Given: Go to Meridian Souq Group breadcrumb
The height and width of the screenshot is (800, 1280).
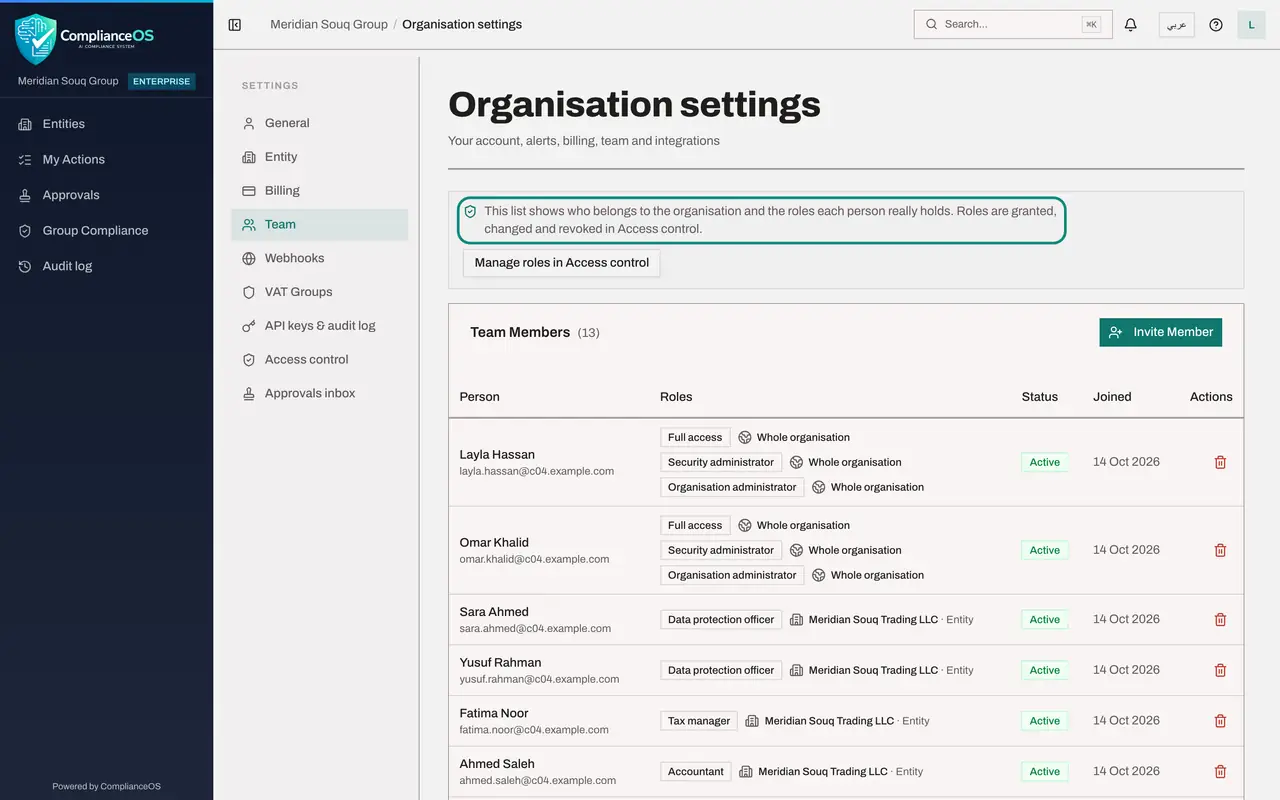Looking at the screenshot, I should point(329,24).
